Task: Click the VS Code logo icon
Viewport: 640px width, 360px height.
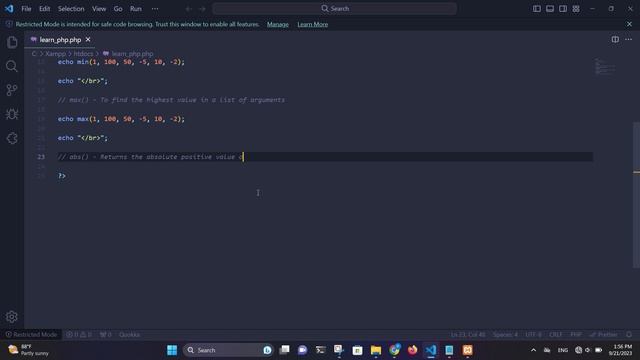Action: point(9,9)
